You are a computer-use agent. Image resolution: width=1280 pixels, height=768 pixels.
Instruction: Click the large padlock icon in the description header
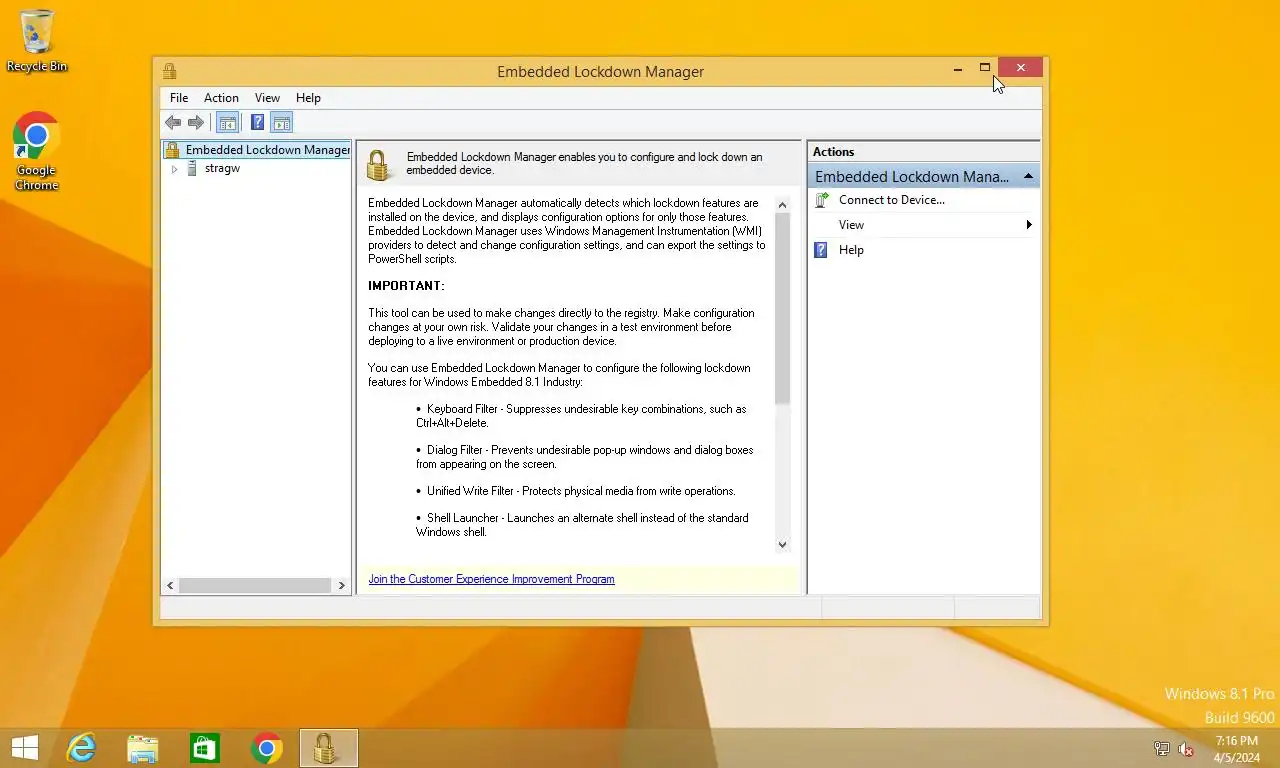click(378, 165)
